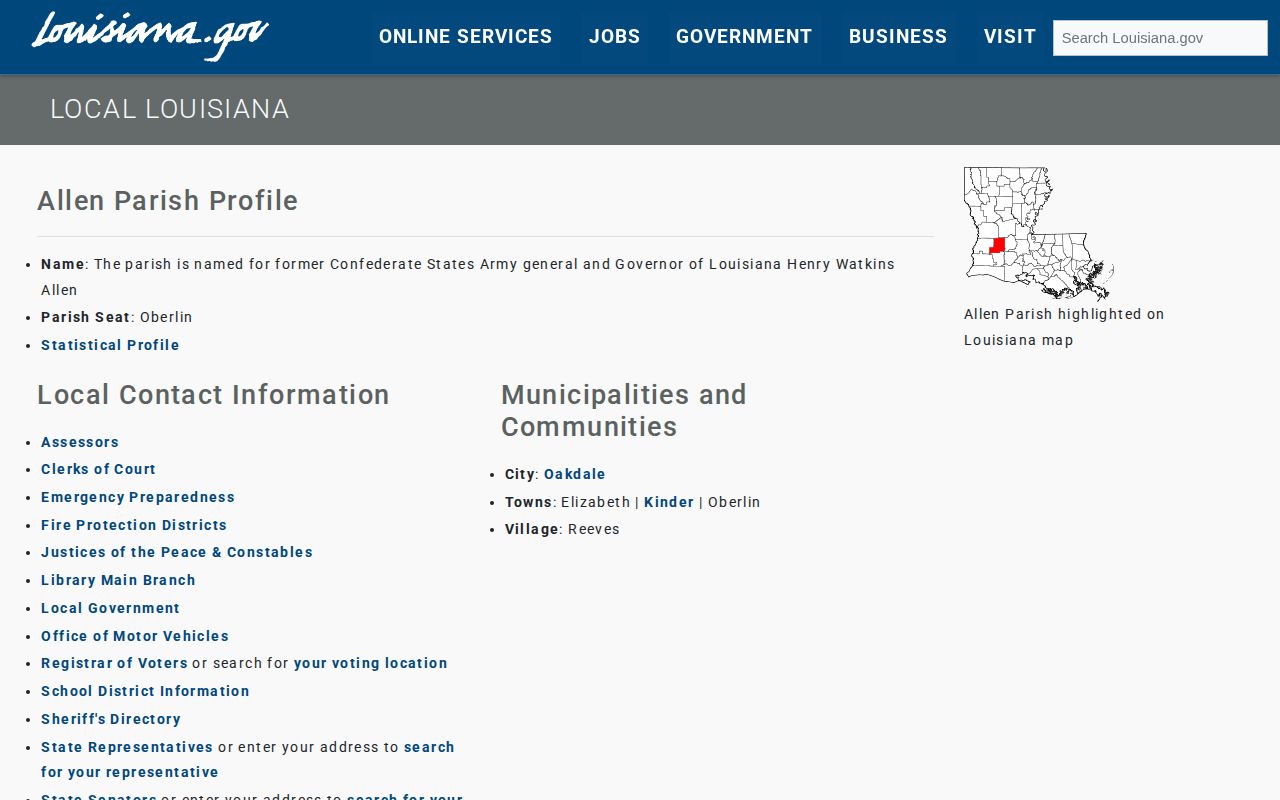Open the Visit menu
The height and width of the screenshot is (800, 1280).
[1010, 37]
